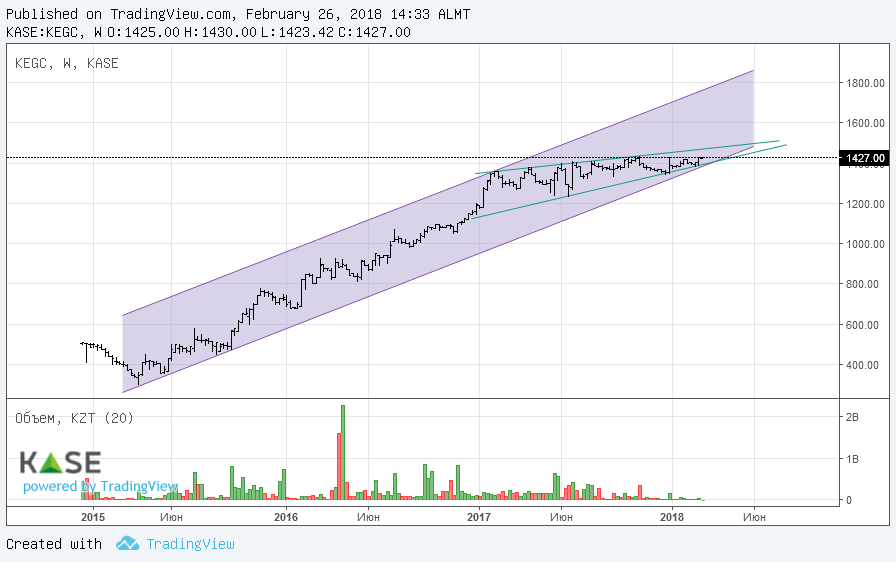Click the 2015 time axis label

click(93, 517)
